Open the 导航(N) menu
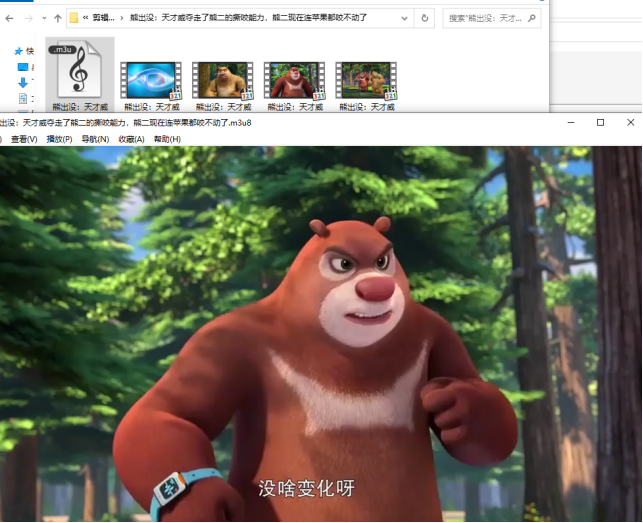Image resolution: width=643 pixels, height=523 pixels. (x=95, y=139)
